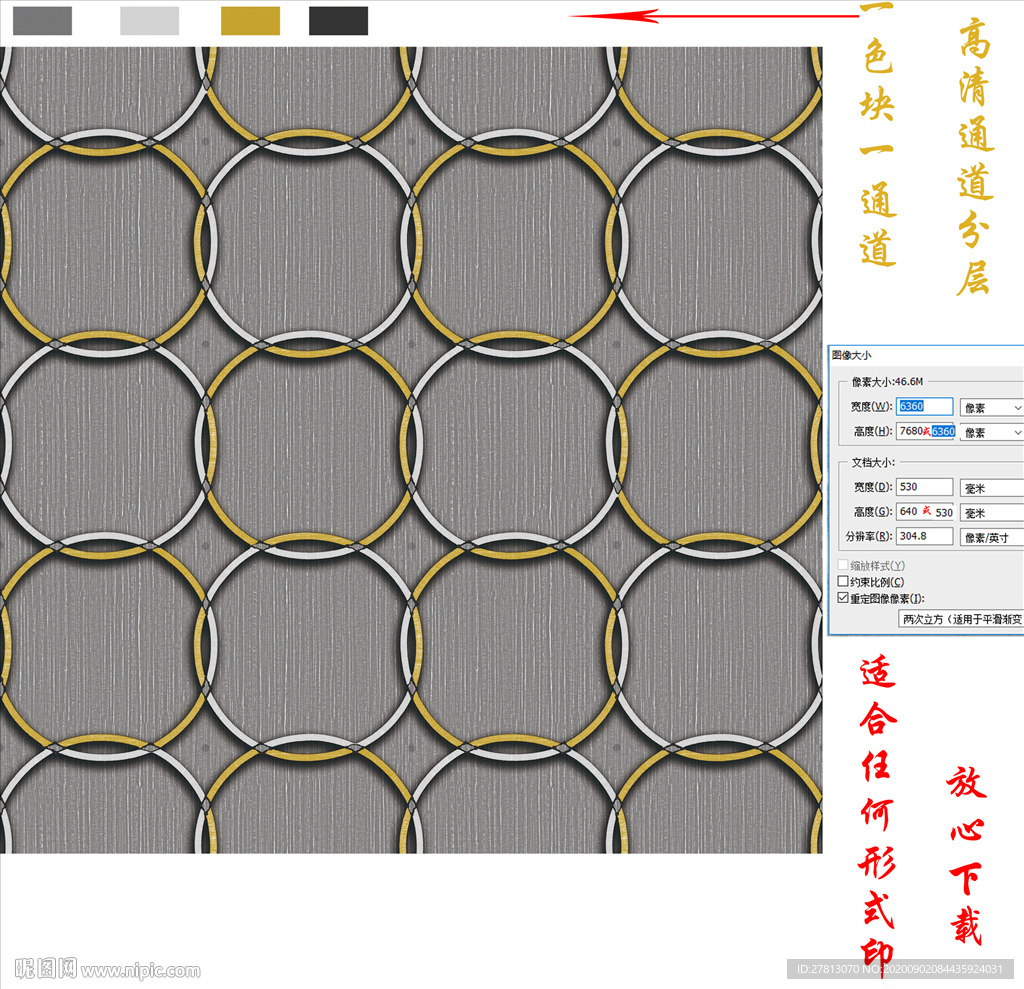
Task: Uncheck the 重定图像像素 checkbox
Action: (x=843, y=598)
